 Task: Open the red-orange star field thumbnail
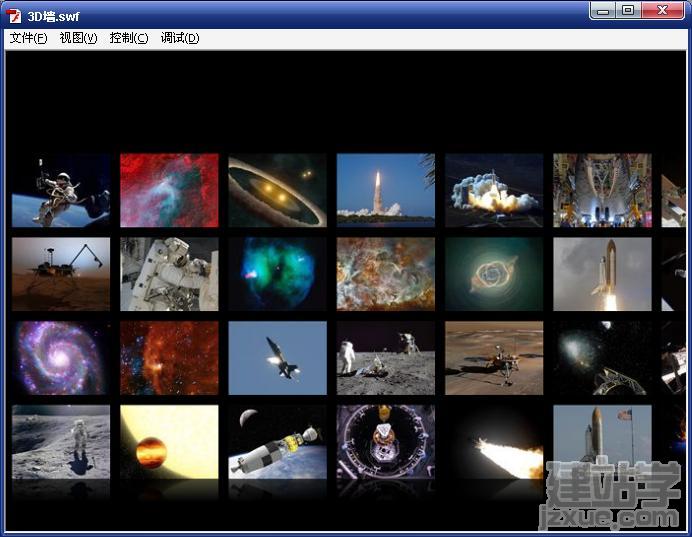(x=169, y=358)
